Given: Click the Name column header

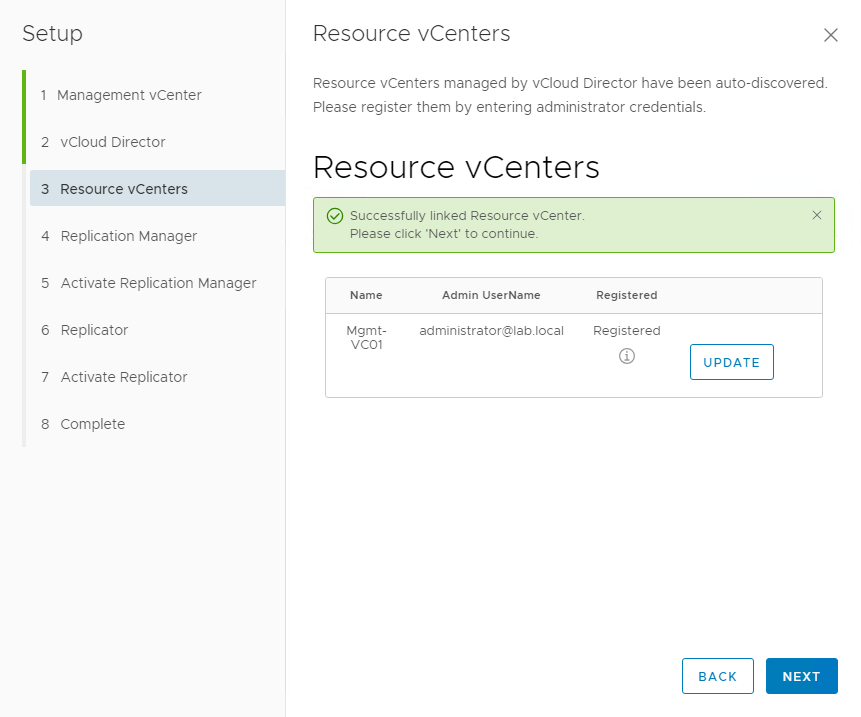Looking at the screenshot, I should point(366,295).
